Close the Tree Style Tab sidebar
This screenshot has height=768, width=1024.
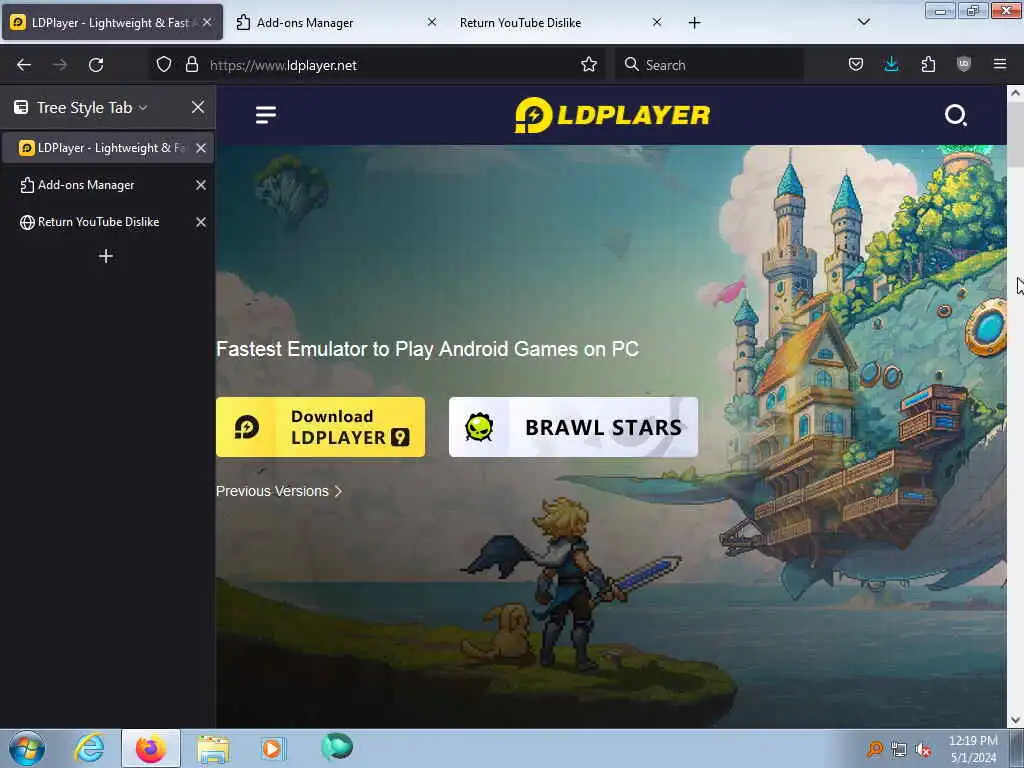(x=198, y=107)
